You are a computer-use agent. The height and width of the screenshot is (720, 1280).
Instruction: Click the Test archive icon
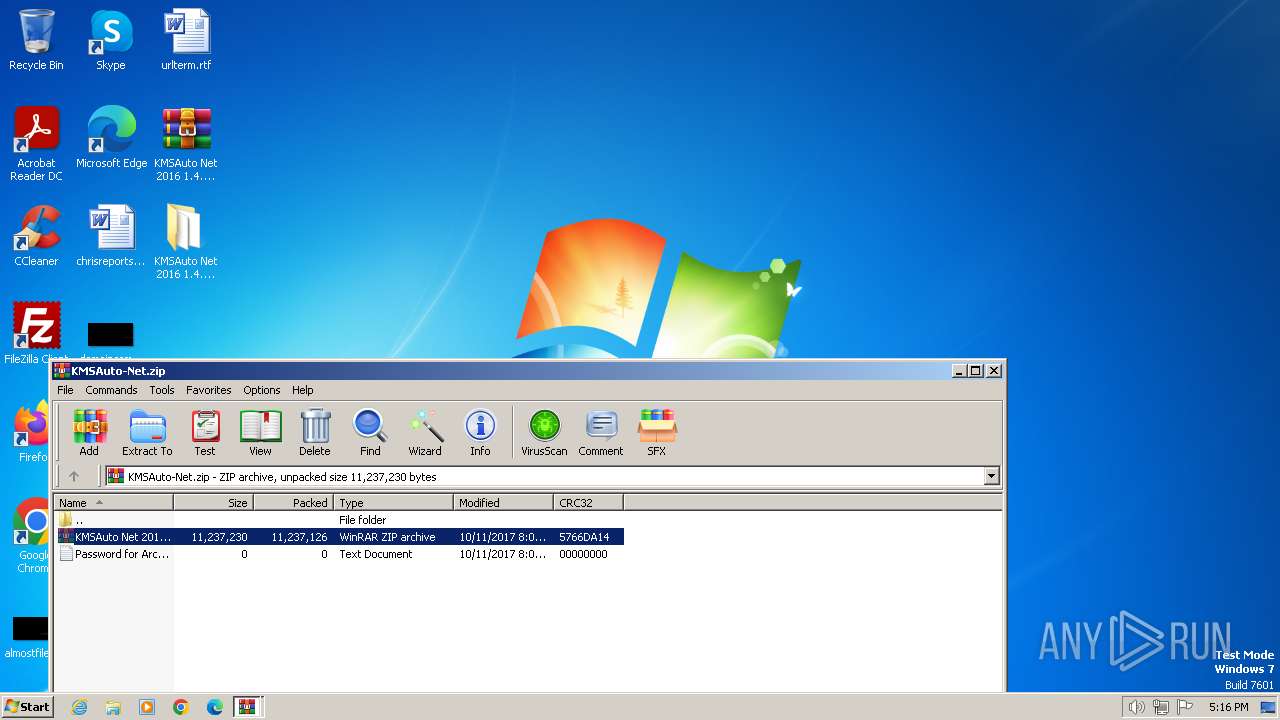[x=205, y=432]
